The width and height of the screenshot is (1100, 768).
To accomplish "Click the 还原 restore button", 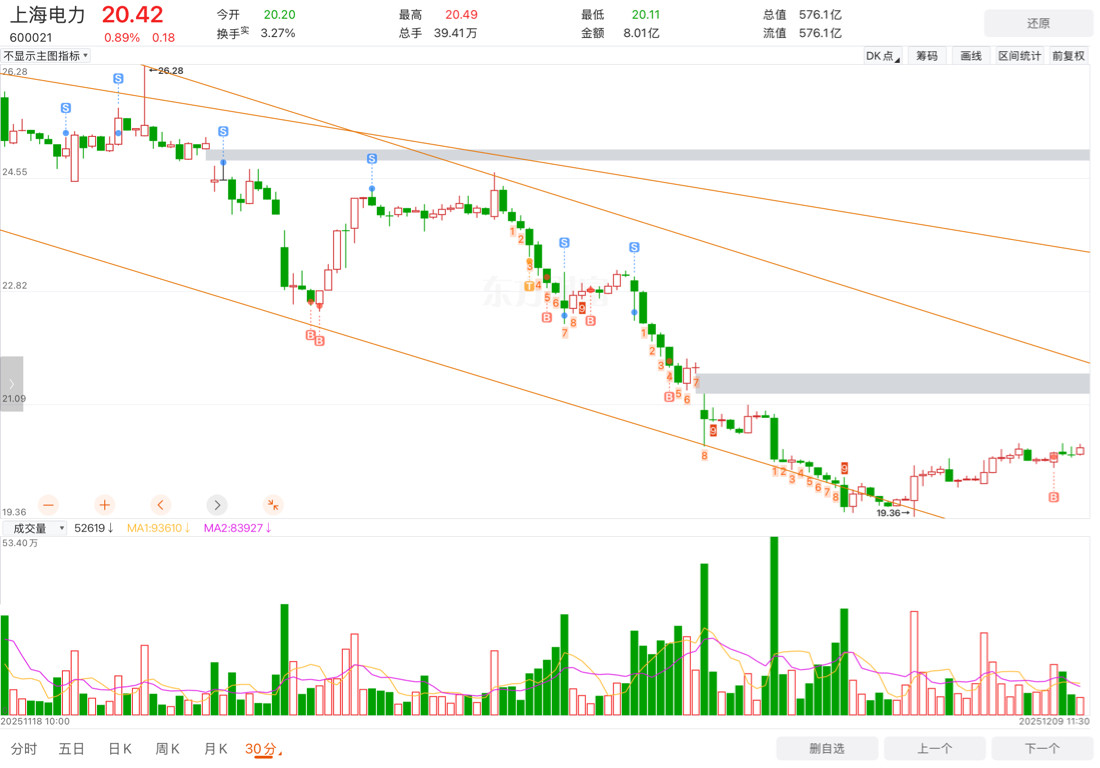I will click(x=1038, y=23).
